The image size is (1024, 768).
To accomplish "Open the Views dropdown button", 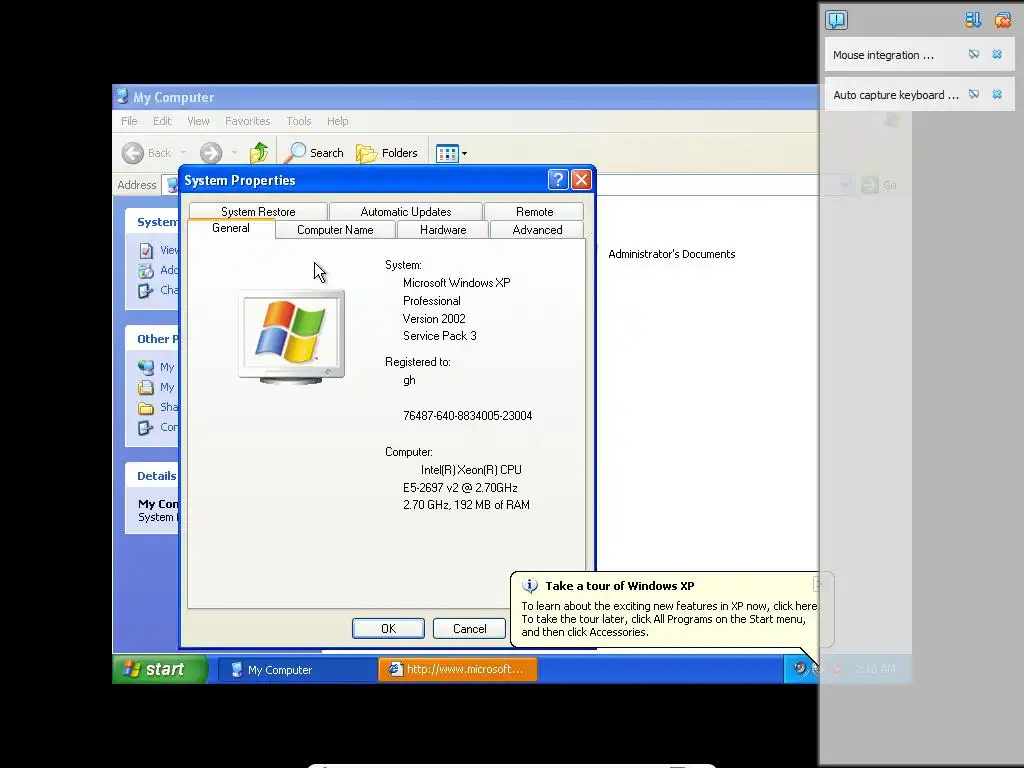I will point(451,153).
